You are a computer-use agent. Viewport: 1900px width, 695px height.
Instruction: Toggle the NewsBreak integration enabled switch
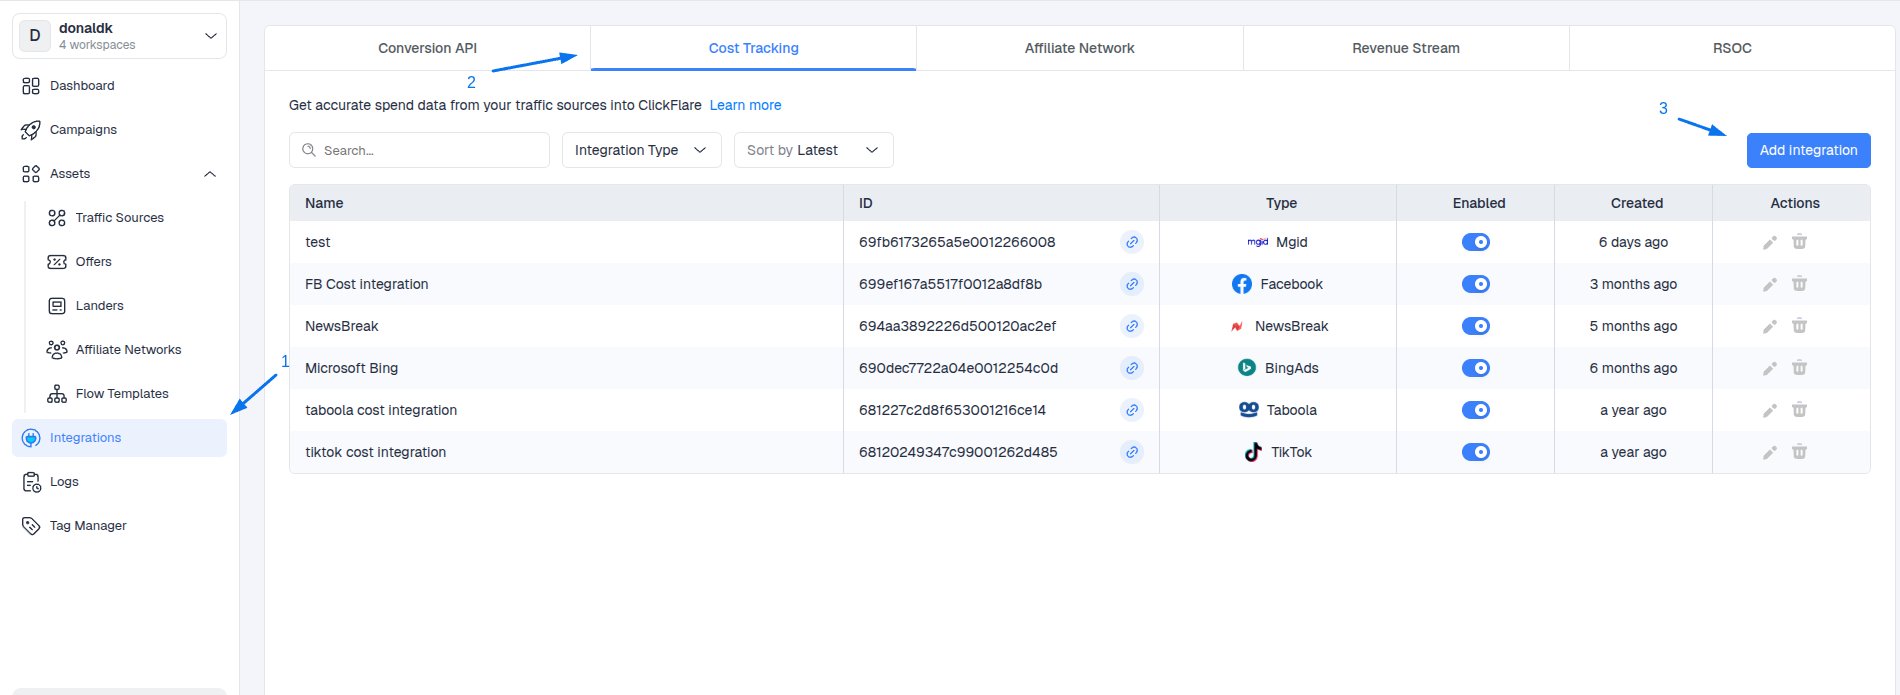1476,326
